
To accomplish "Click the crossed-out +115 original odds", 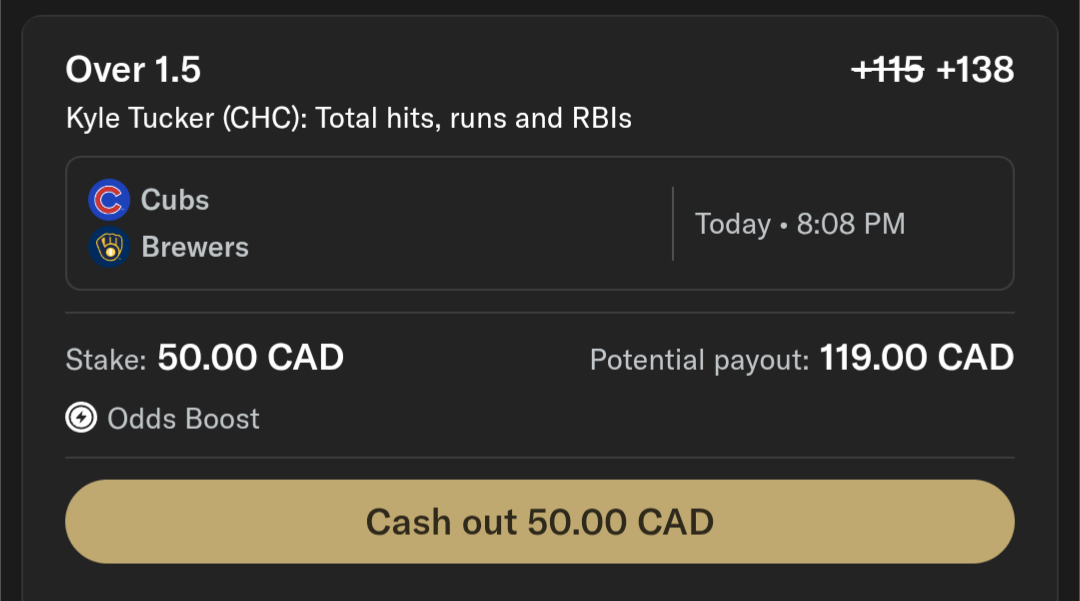I will [887, 70].
